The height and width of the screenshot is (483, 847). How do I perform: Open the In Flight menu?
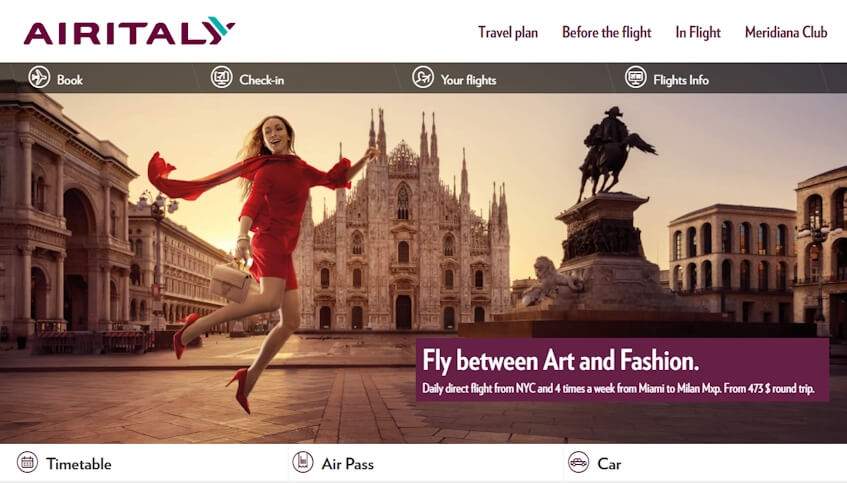[x=698, y=32]
